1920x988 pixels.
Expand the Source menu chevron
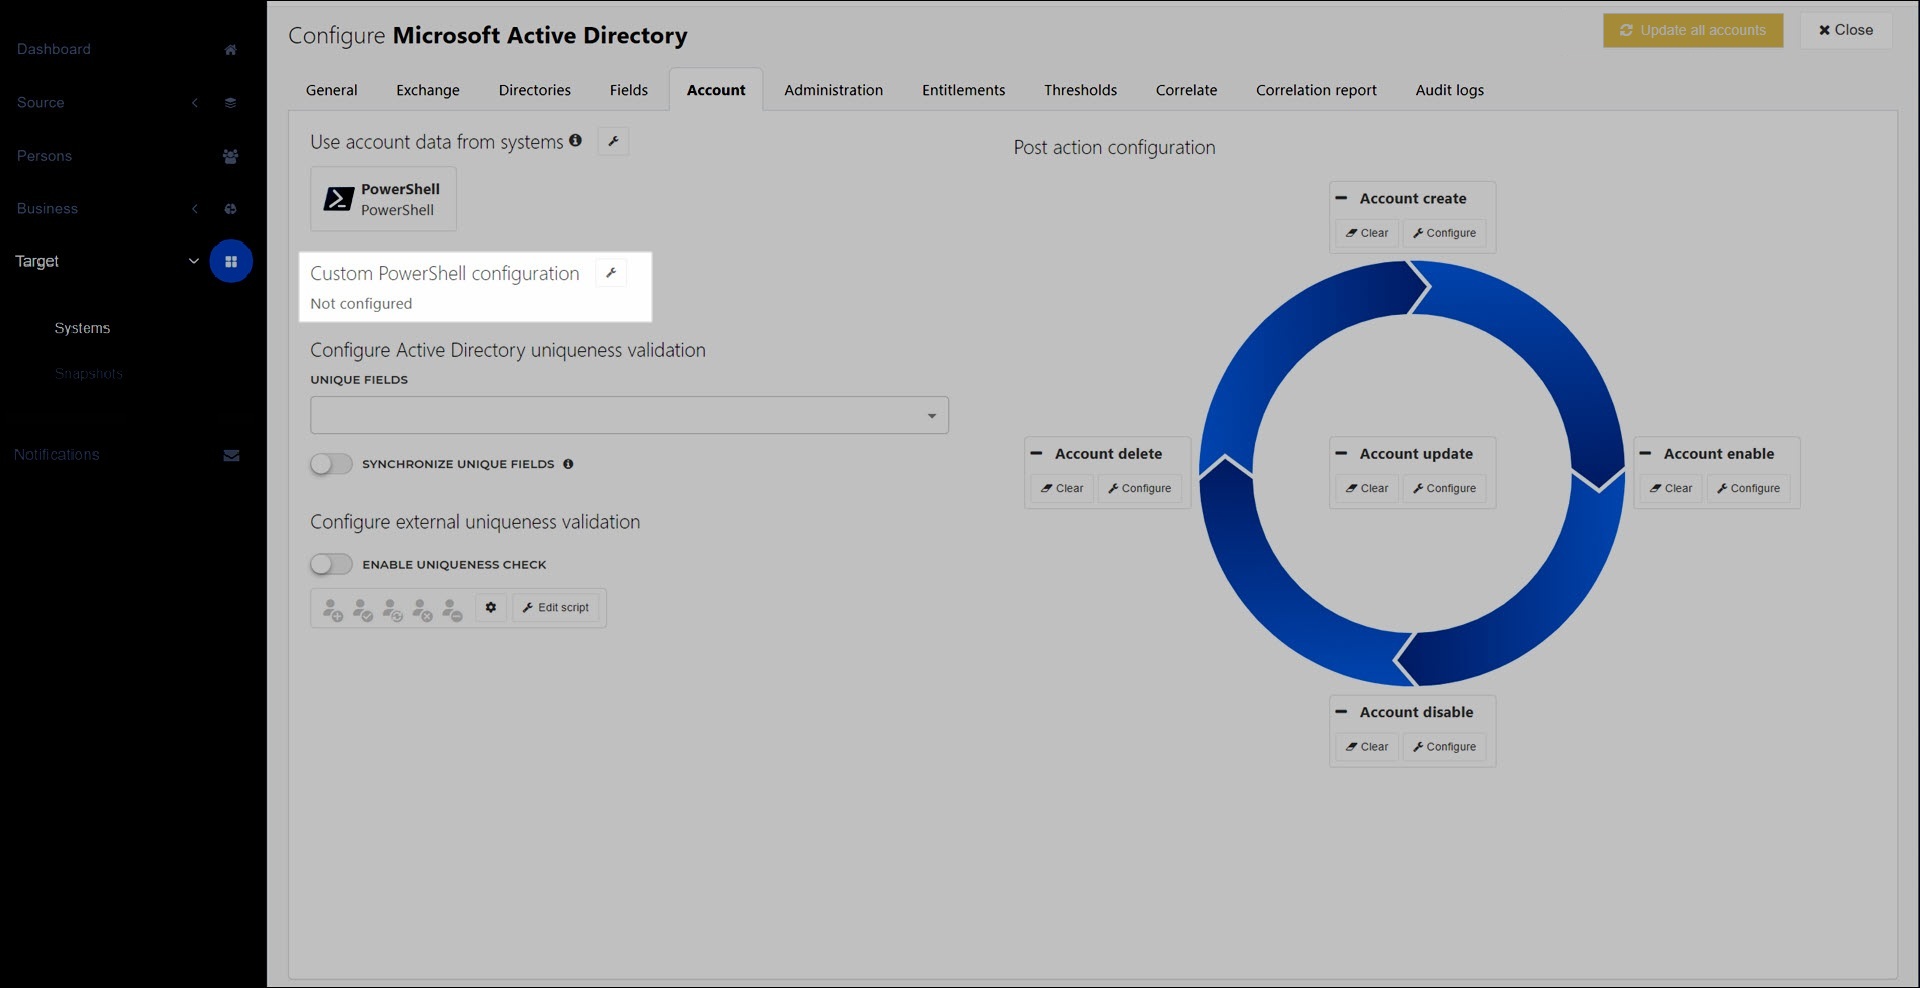point(195,103)
